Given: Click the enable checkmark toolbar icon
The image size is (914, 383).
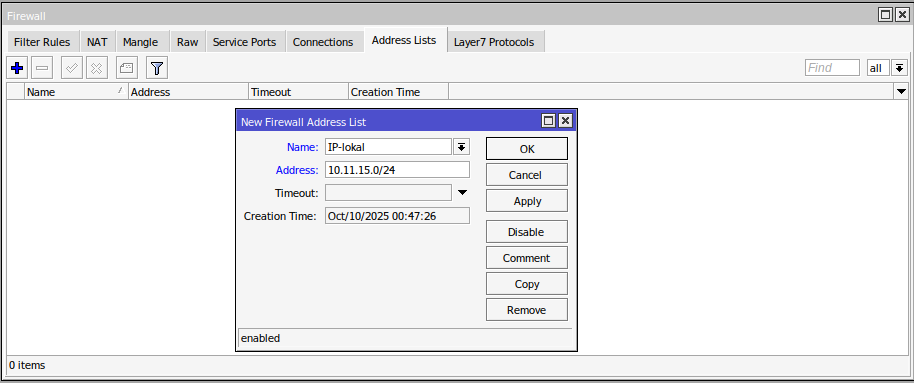Looking at the screenshot, I should [72, 68].
